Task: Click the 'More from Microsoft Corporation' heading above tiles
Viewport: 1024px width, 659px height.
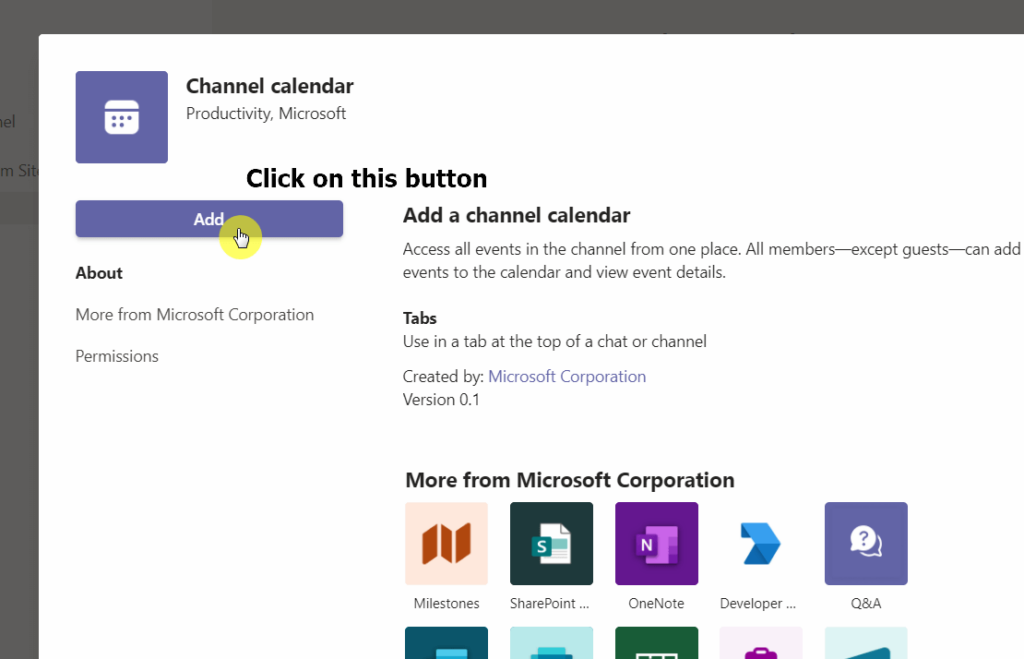Action: (569, 480)
